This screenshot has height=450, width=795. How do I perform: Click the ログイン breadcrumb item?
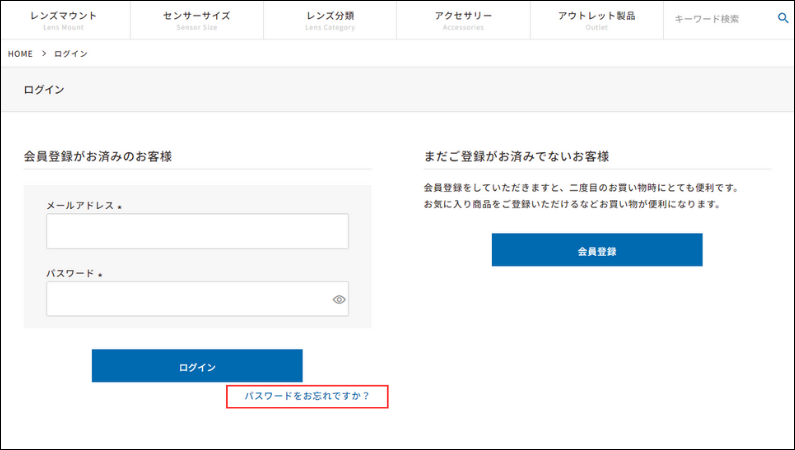71,53
